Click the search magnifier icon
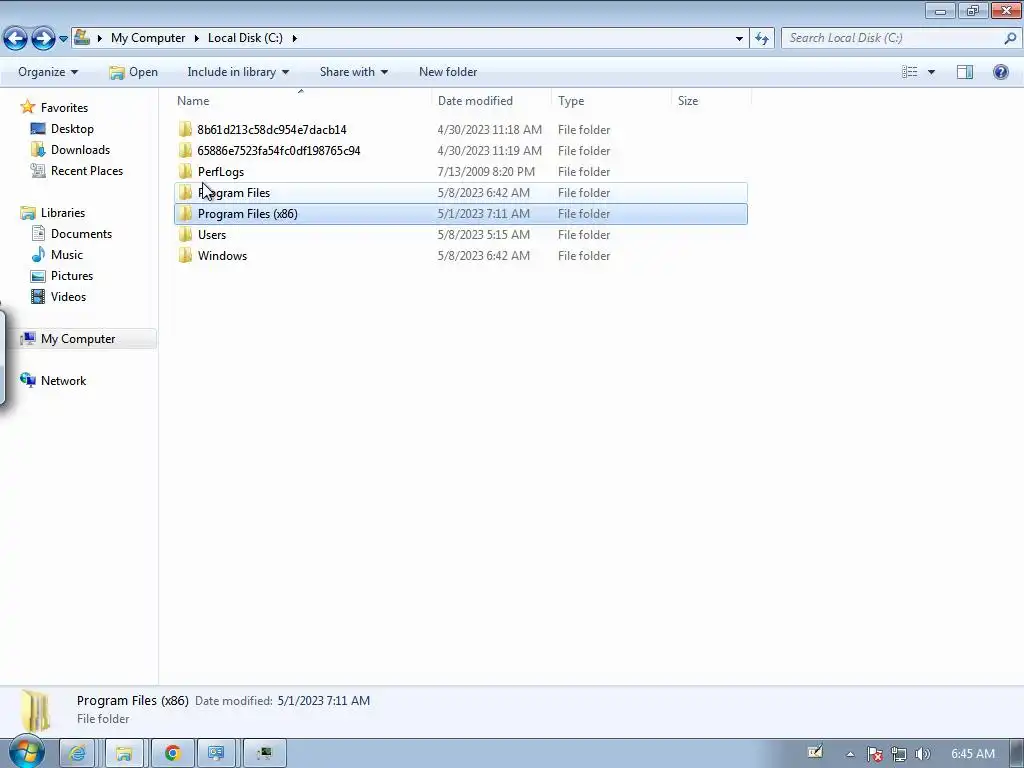Viewport: 1024px width, 768px height. pyautogui.click(x=1010, y=38)
